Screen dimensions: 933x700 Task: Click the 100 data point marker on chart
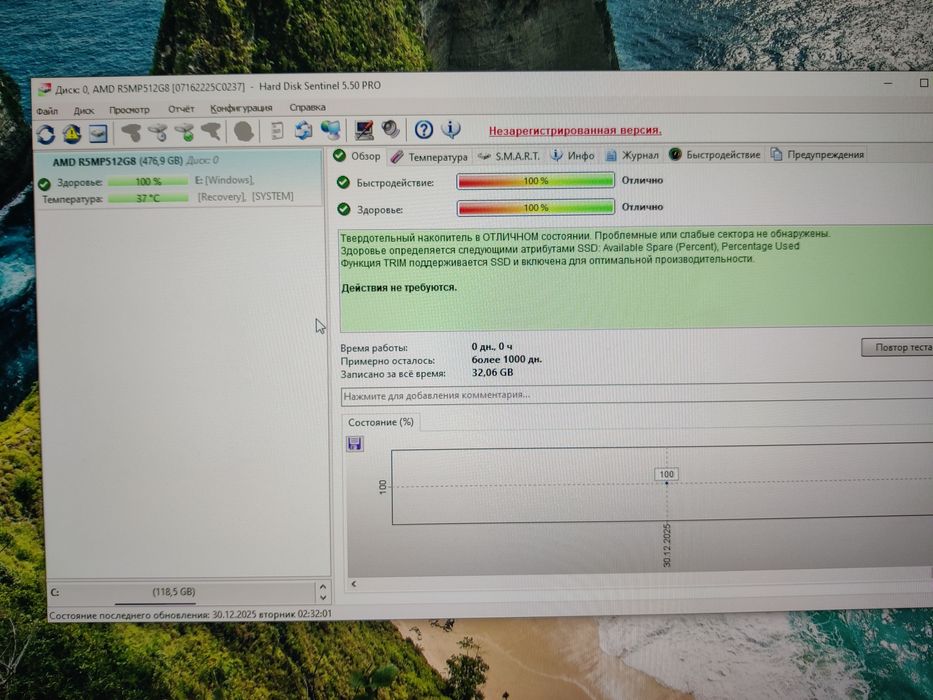click(666, 474)
